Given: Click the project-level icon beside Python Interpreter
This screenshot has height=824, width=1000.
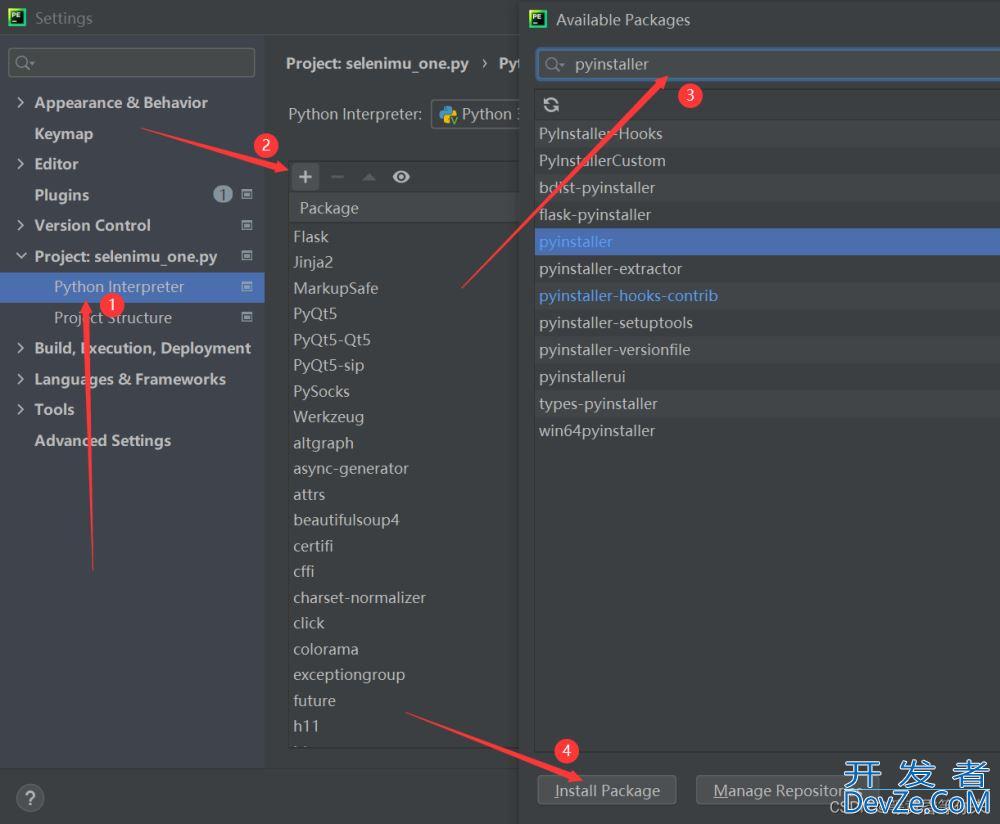Looking at the screenshot, I should point(247,286).
